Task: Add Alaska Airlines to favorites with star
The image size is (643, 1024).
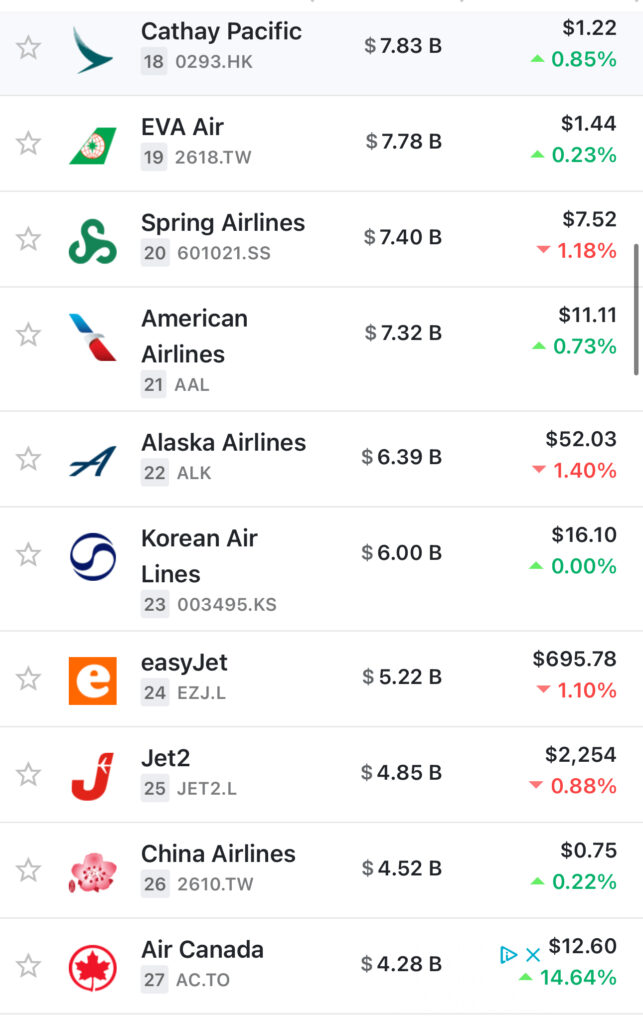Action: point(28,458)
